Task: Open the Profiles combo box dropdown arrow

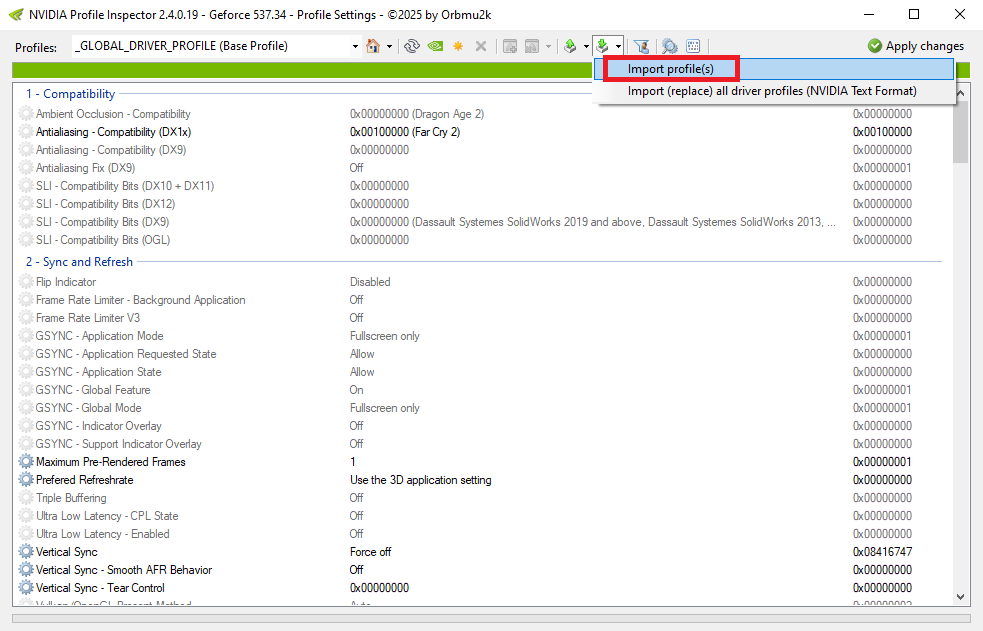Action: tap(355, 46)
